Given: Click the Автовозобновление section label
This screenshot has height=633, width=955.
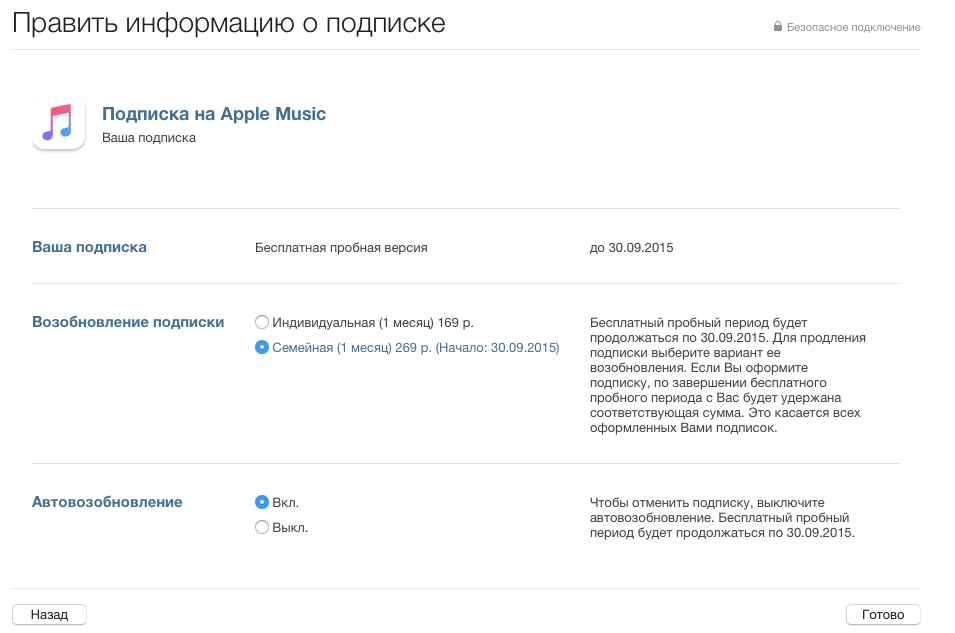Looking at the screenshot, I should tap(107, 502).
